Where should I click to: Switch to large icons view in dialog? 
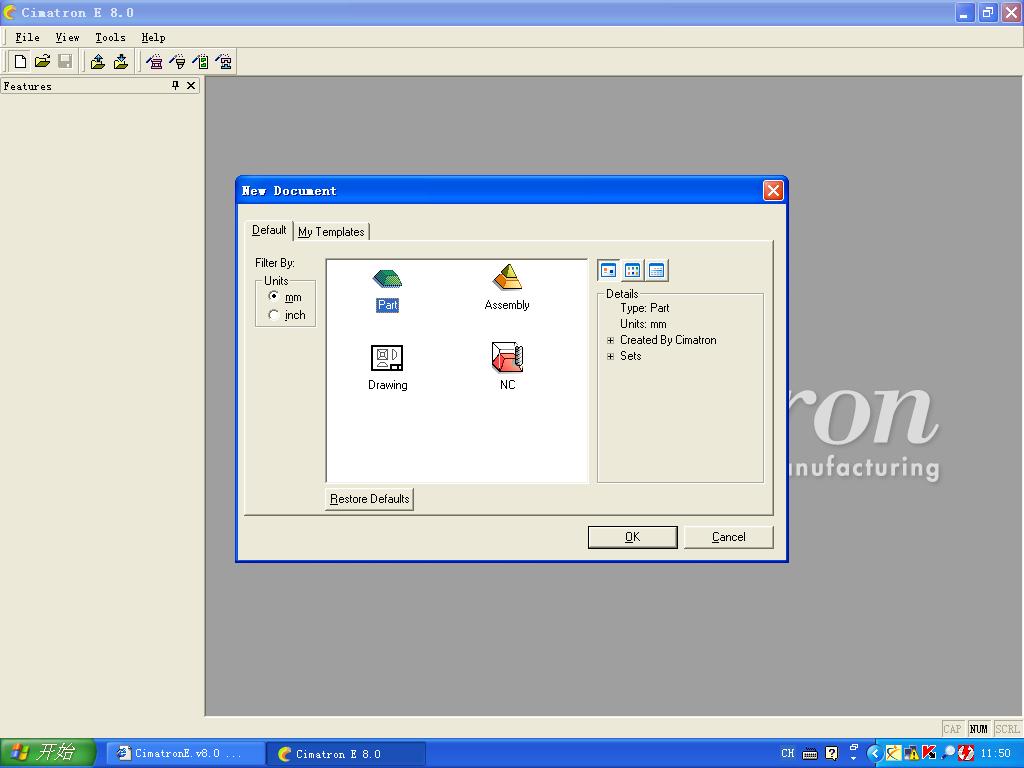click(609, 270)
